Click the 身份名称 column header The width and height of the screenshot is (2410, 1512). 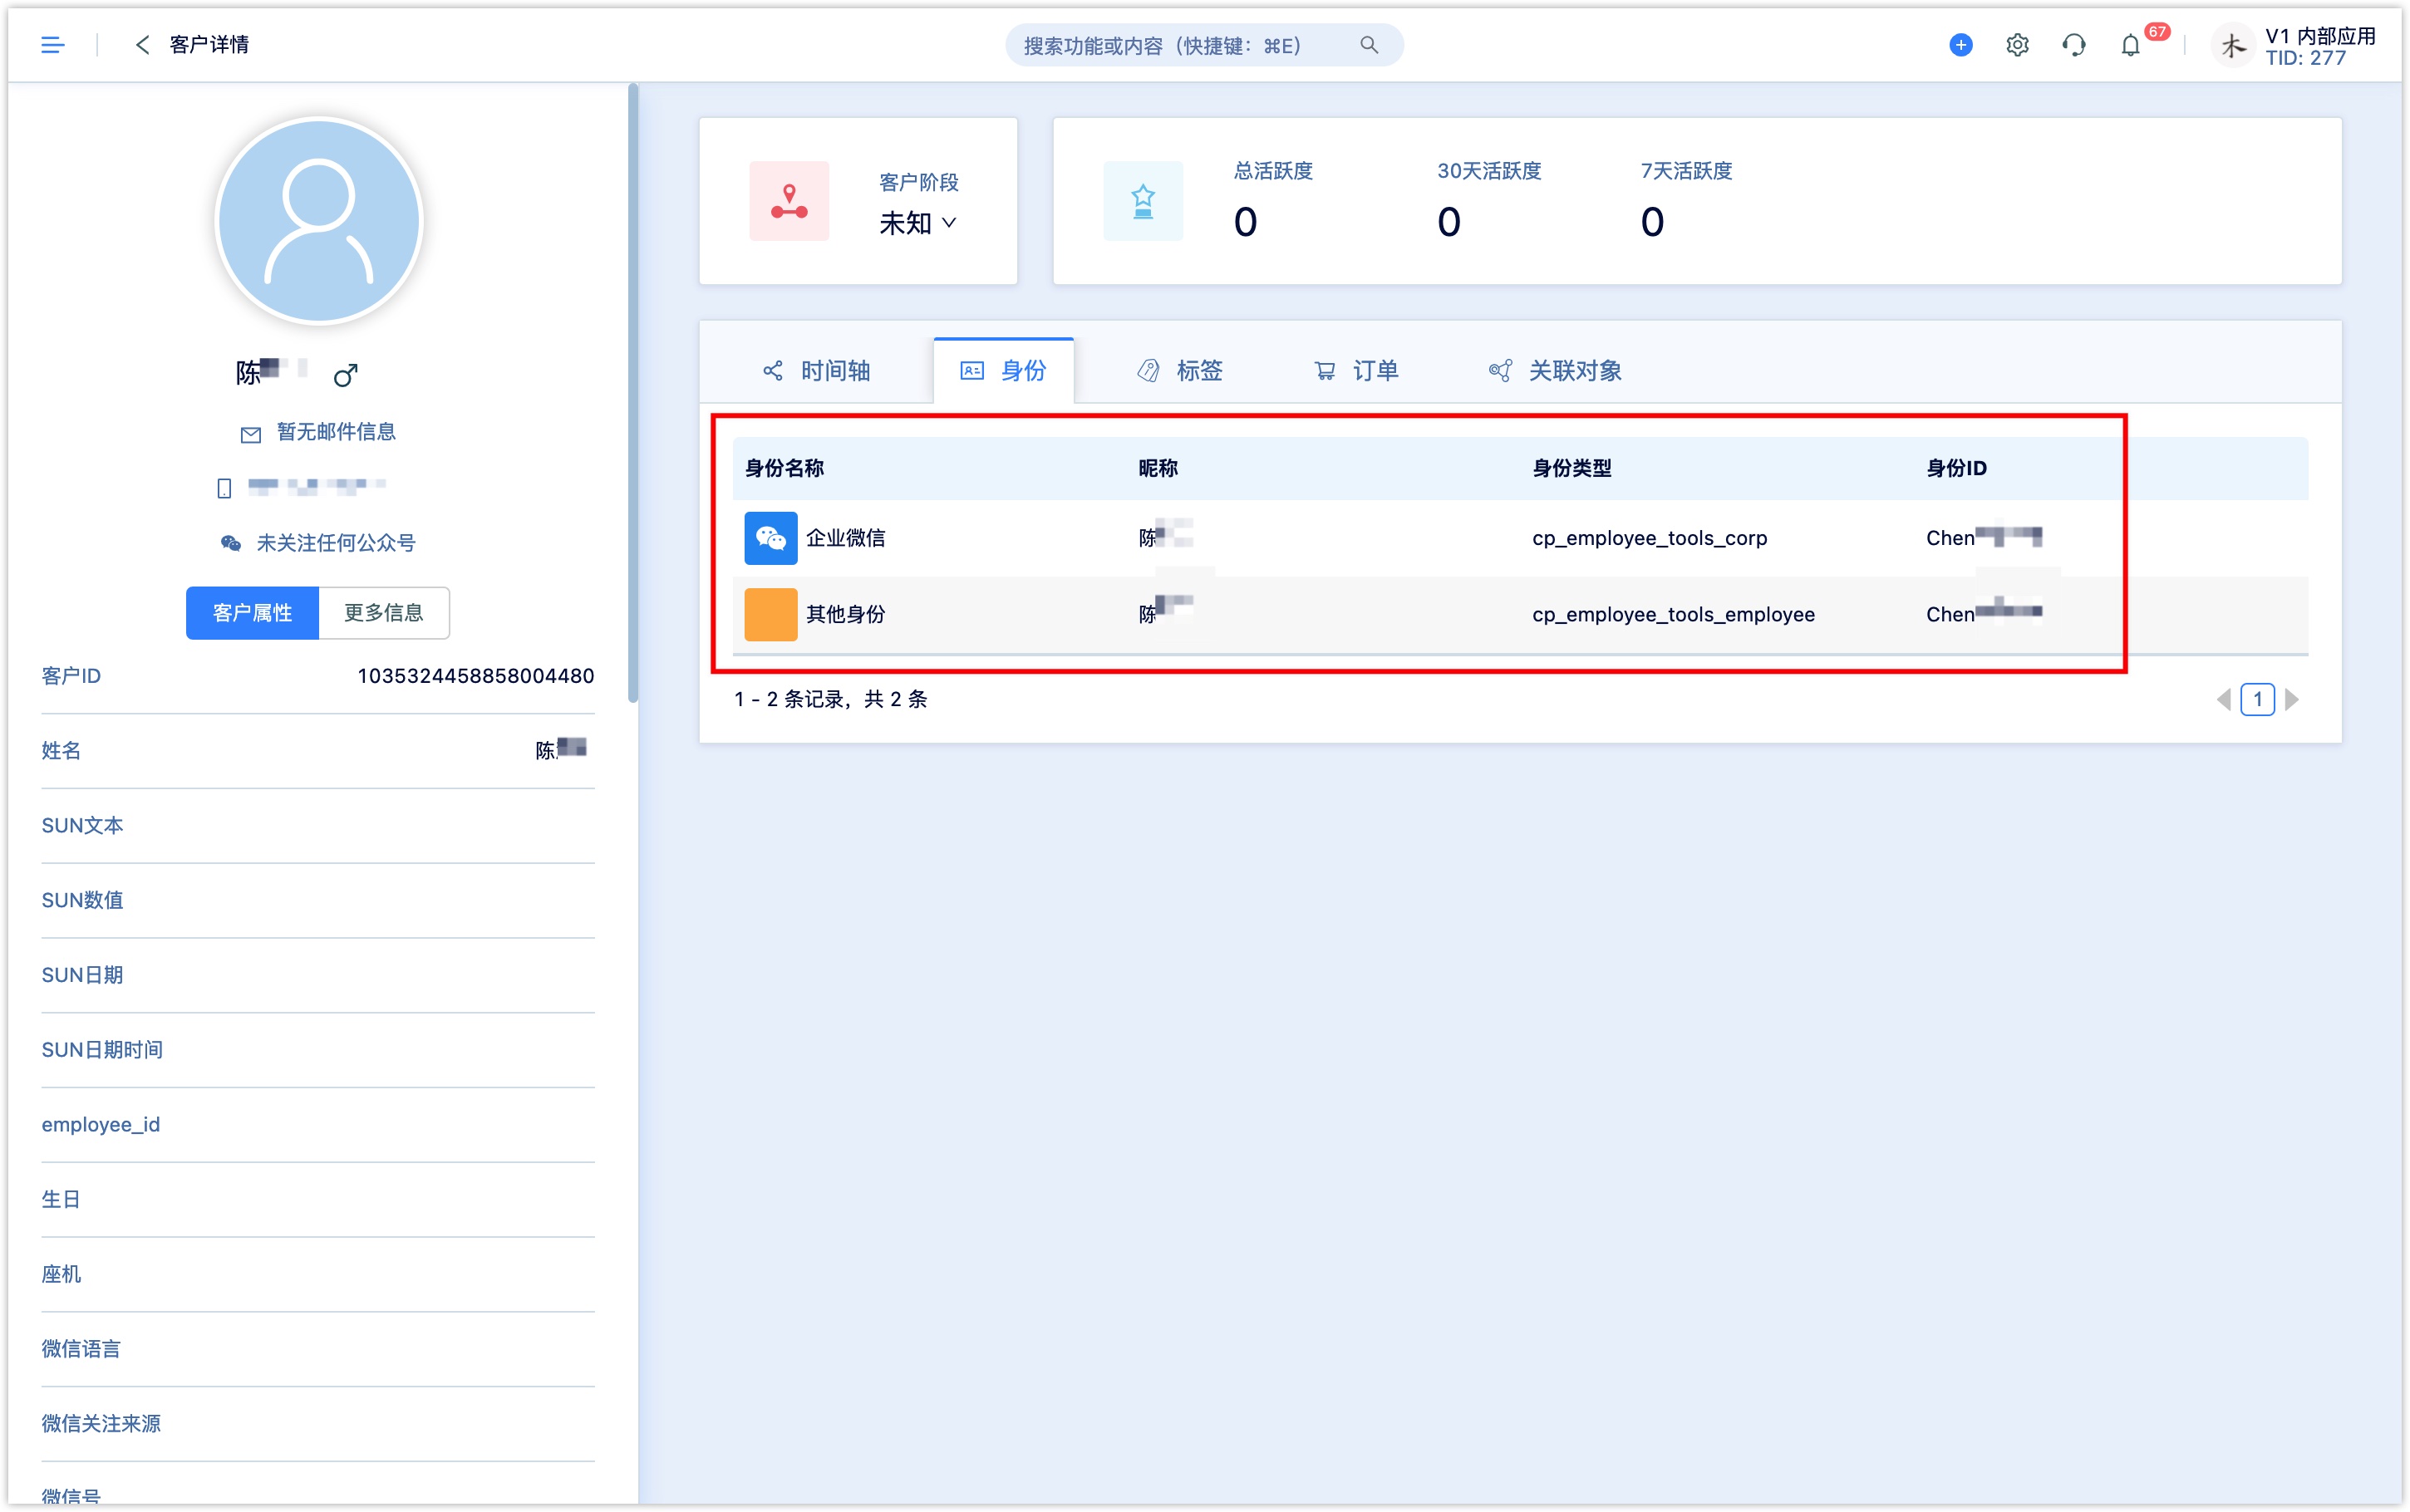pos(784,468)
